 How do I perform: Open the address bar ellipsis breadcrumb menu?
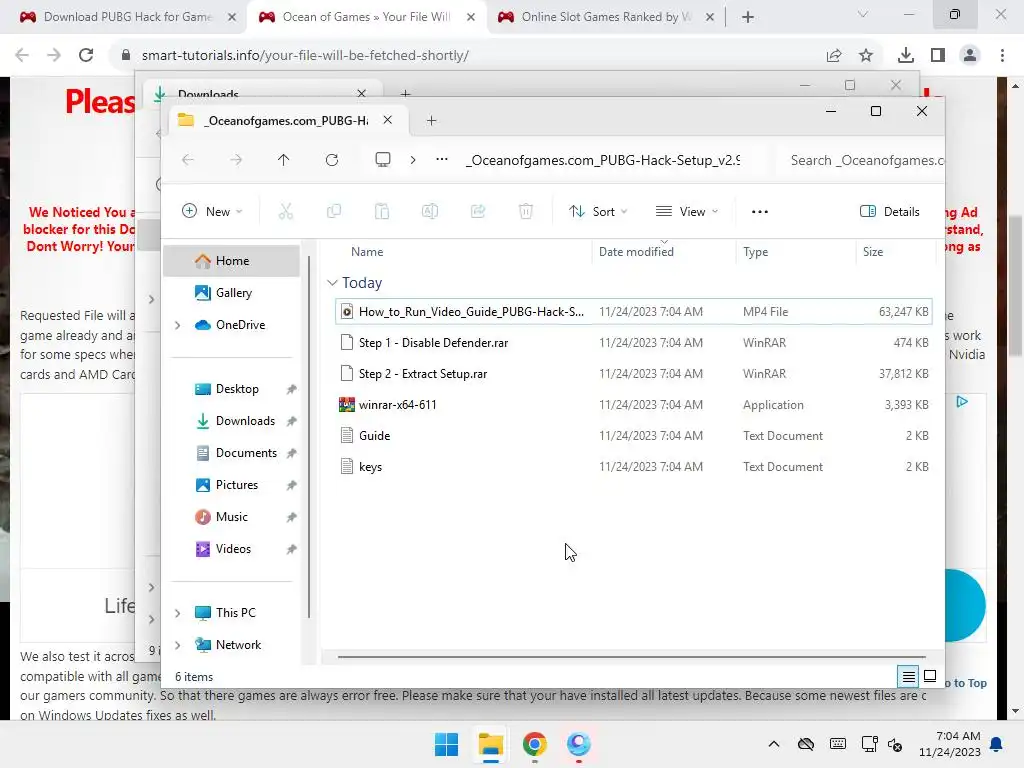click(442, 159)
